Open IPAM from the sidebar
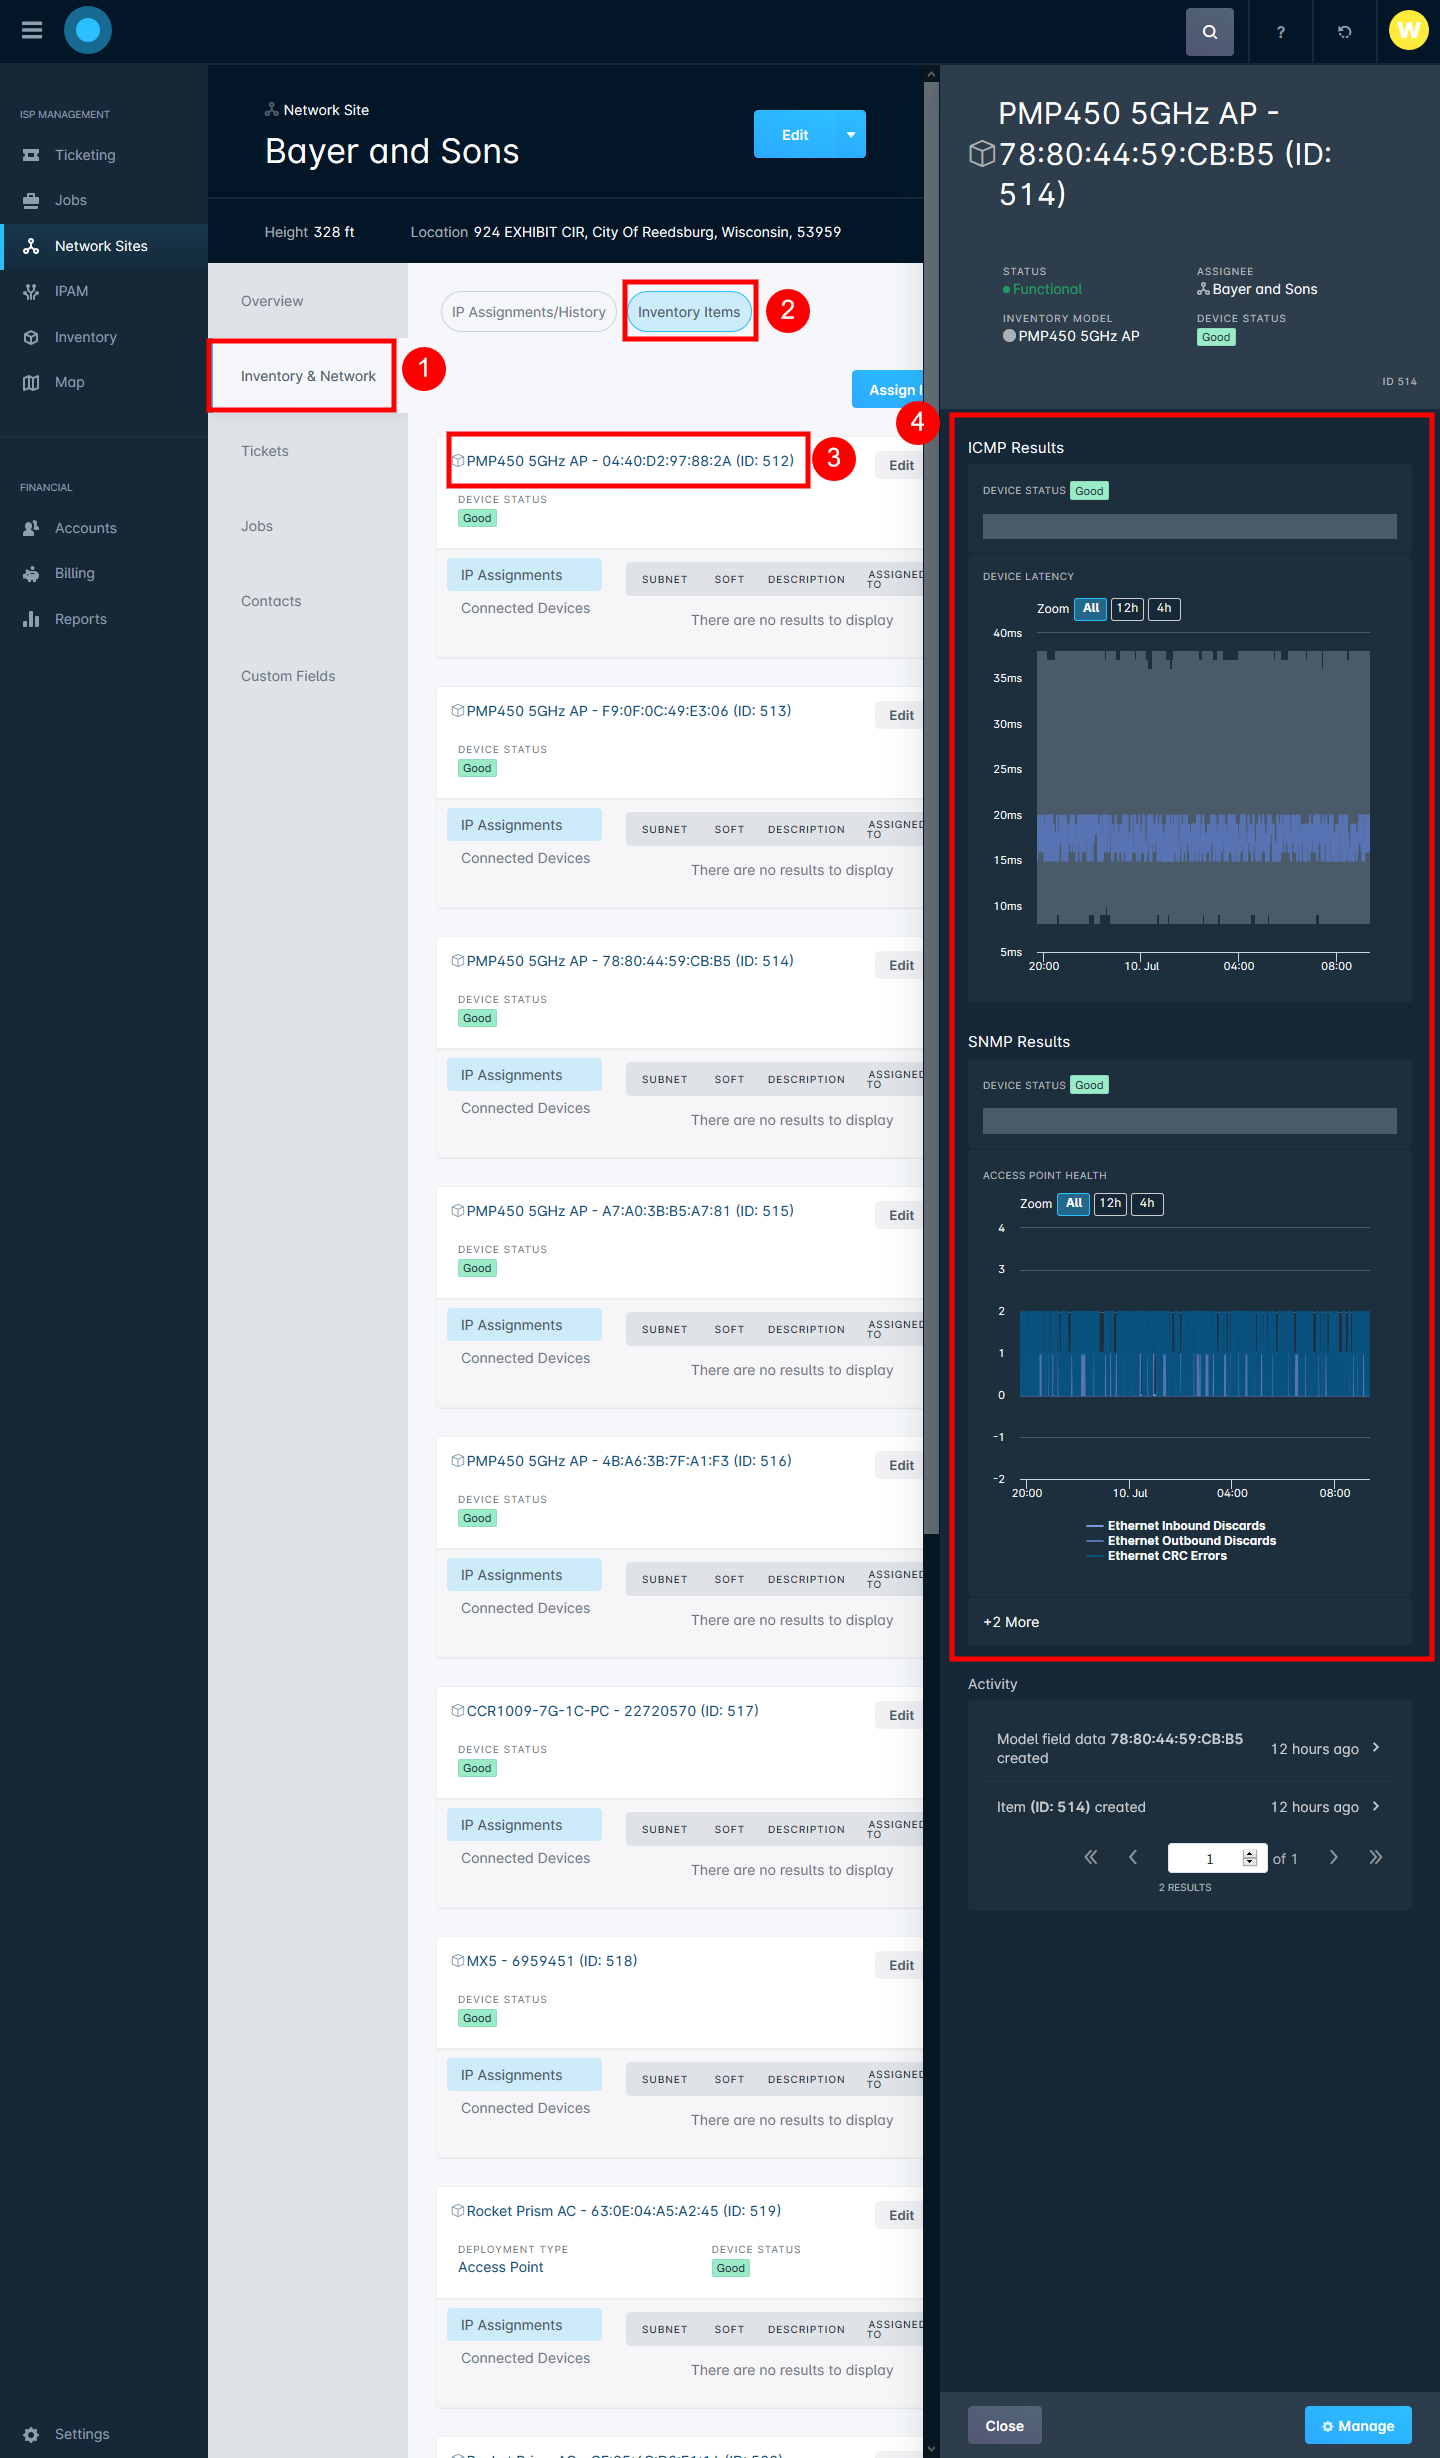 tap(71, 291)
